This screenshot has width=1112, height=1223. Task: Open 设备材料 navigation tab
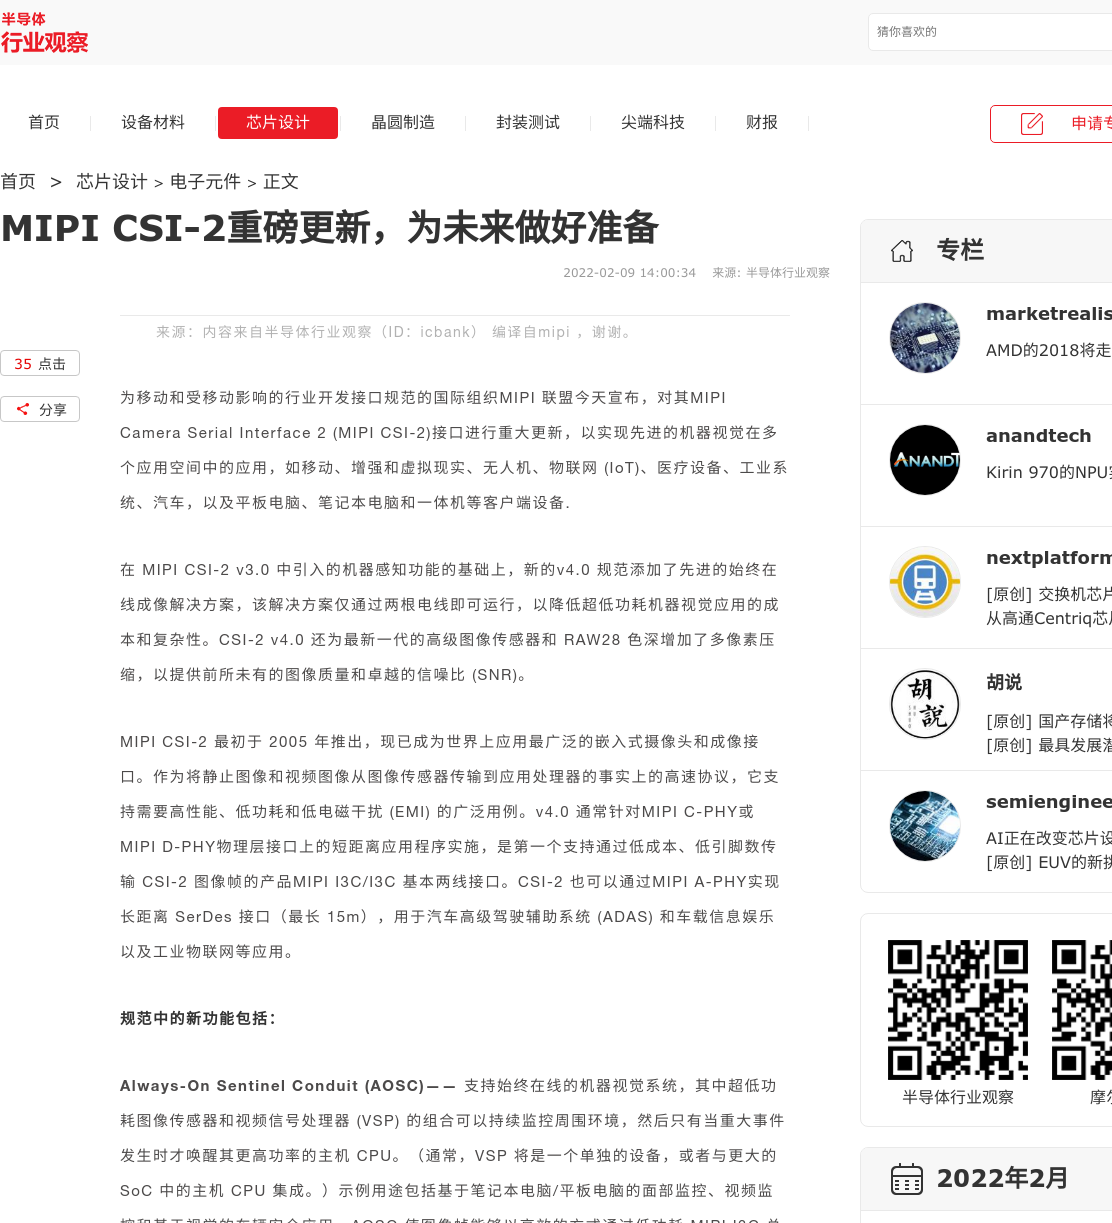[153, 123]
